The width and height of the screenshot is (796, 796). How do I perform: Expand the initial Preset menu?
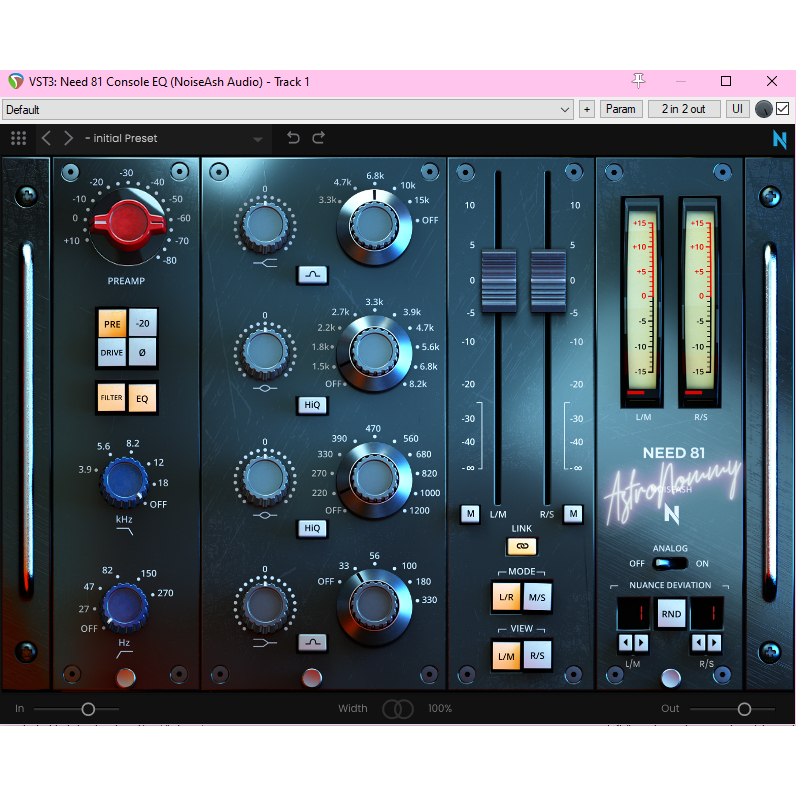[x=173, y=139]
